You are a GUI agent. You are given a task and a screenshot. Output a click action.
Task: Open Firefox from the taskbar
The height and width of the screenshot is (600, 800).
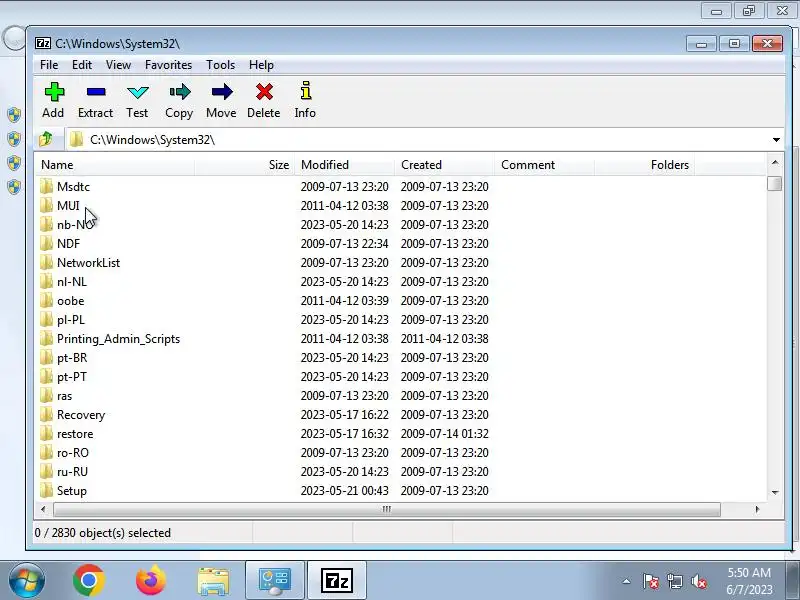pyautogui.click(x=151, y=581)
